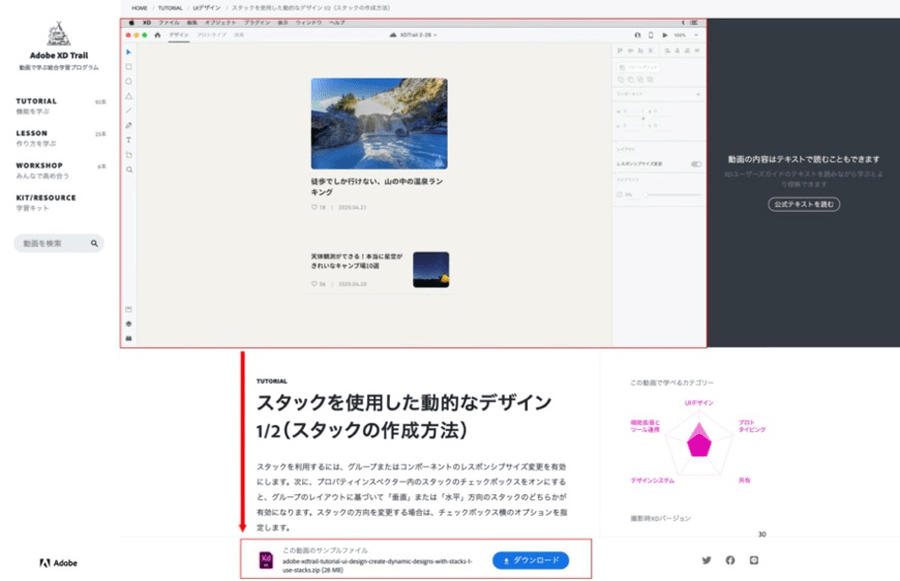
Task: Click the Adobe logo in footer
Action: 58,563
